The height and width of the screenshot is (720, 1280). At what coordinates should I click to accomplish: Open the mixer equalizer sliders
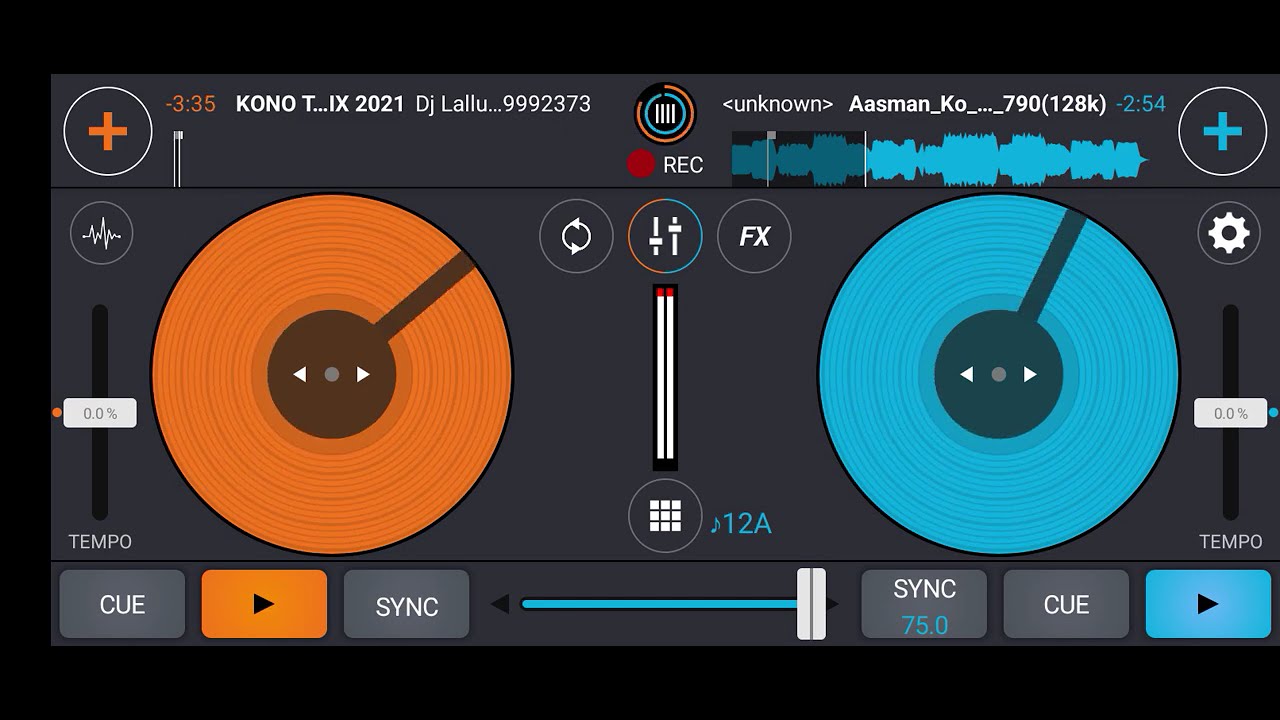665,237
